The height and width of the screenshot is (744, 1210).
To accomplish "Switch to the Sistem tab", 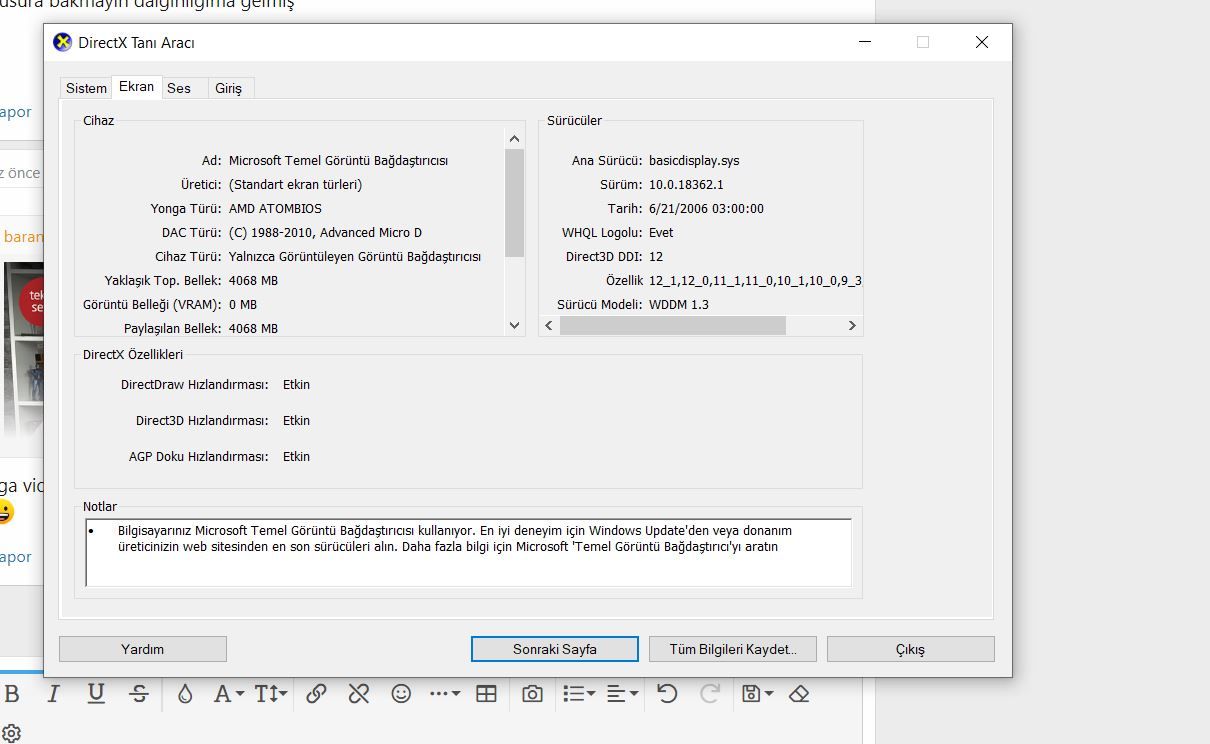I will point(86,88).
